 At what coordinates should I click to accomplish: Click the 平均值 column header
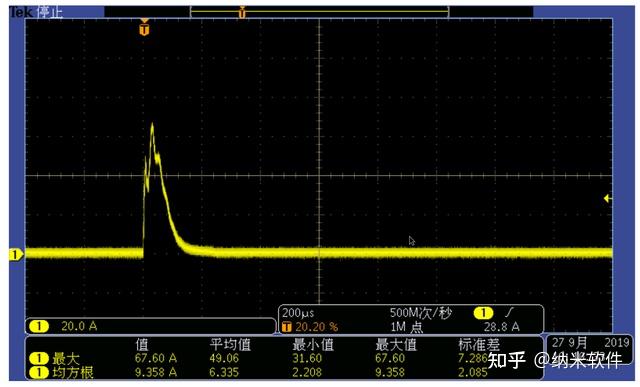coord(230,345)
